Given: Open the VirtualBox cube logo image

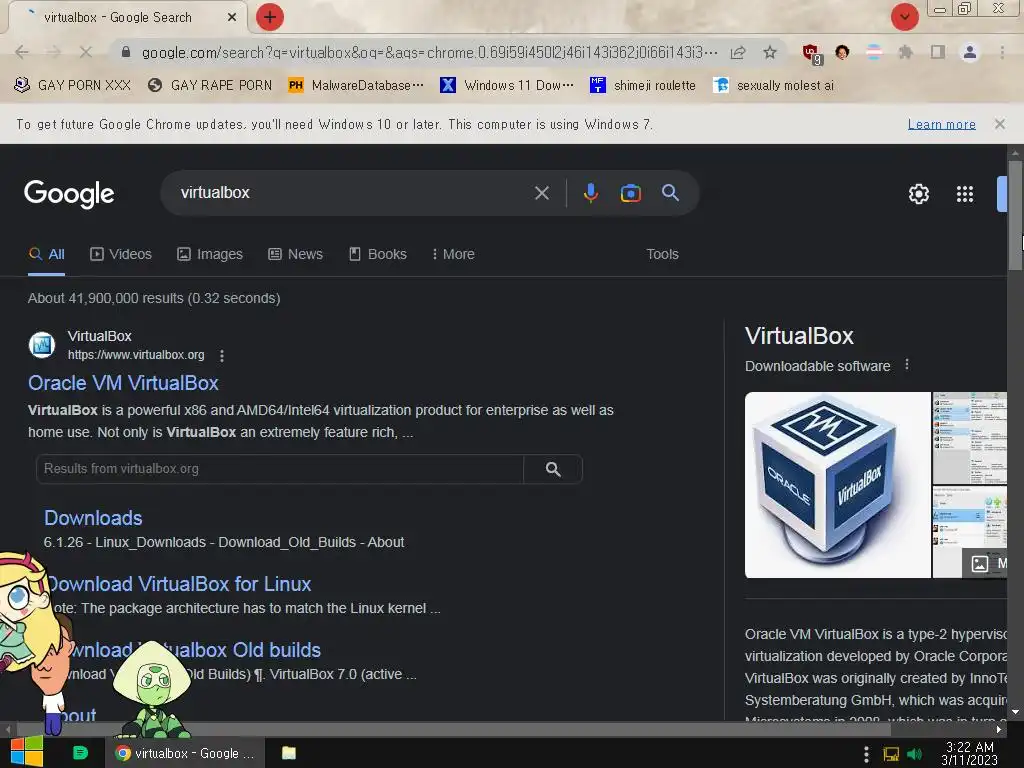Looking at the screenshot, I should click(x=837, y=485).
